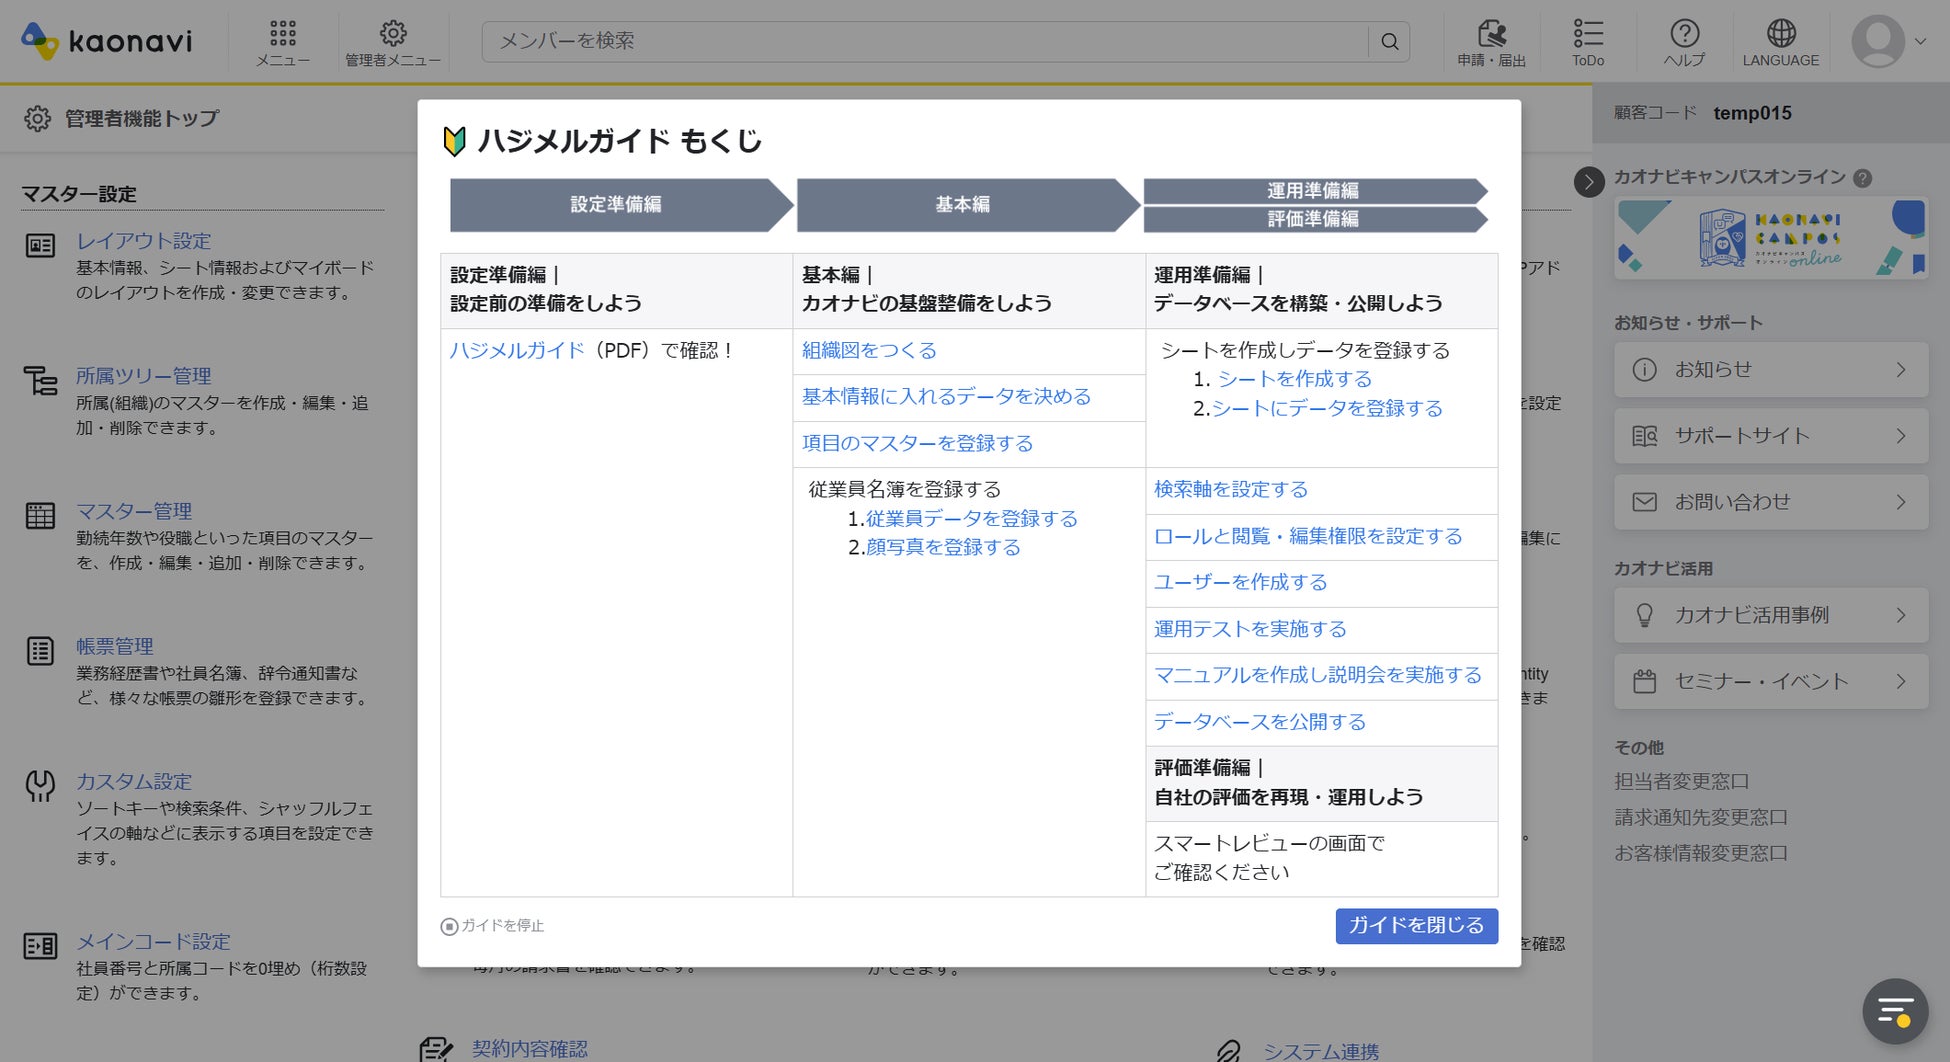Screen dimensions: 1950x1062
Task: Open the LANGUAGE globe icon
Action: pos(1781,33)
